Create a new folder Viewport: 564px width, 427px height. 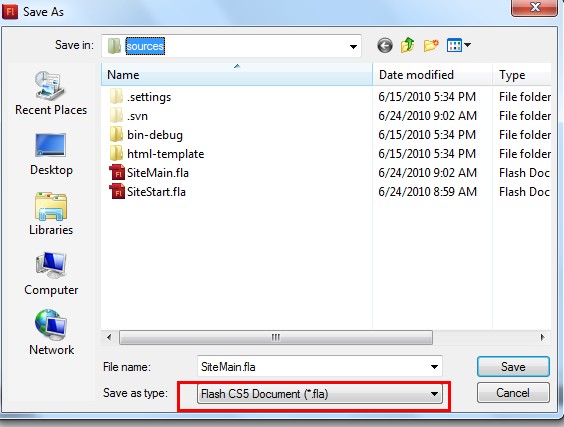[431, 45]
